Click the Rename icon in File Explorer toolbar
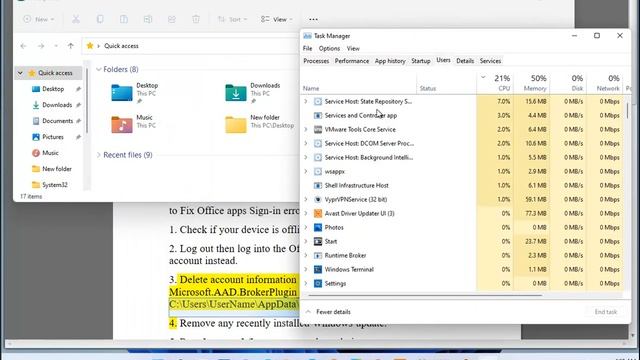 (x=148, y=19)
